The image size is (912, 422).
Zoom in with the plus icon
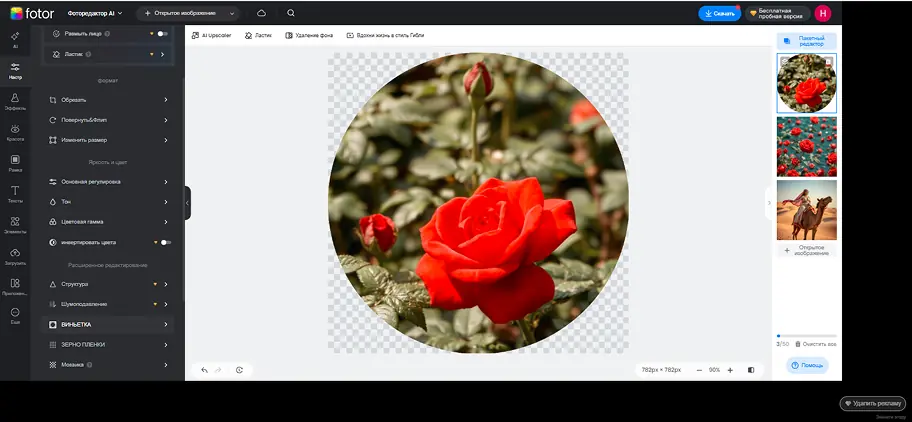tap(730, 370)
